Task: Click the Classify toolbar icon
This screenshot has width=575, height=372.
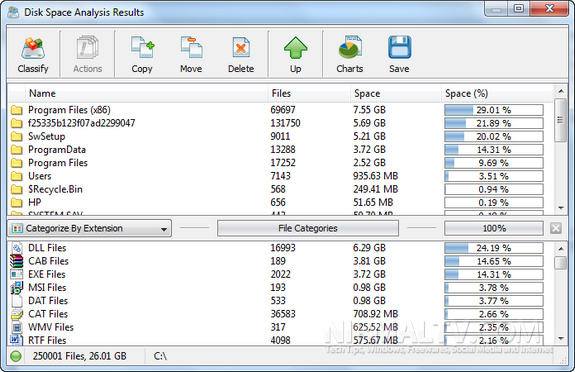Action: coord(33,48)
